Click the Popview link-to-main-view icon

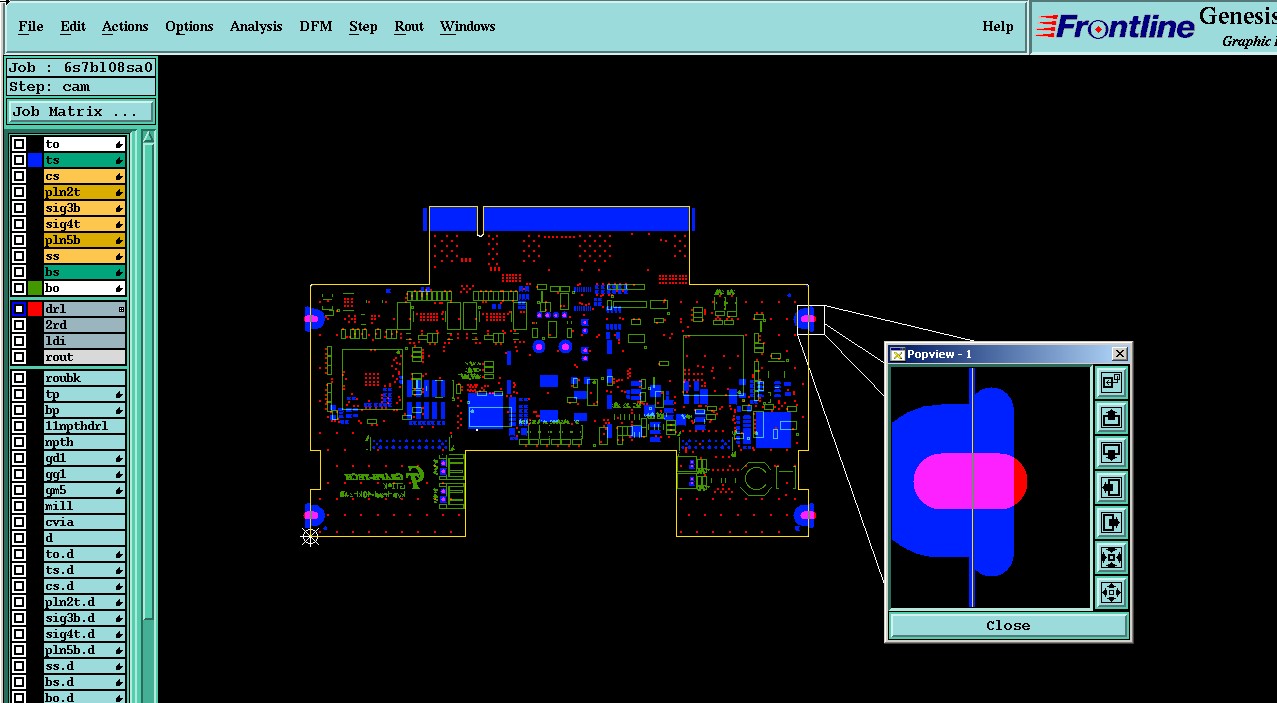(1111, 382)
